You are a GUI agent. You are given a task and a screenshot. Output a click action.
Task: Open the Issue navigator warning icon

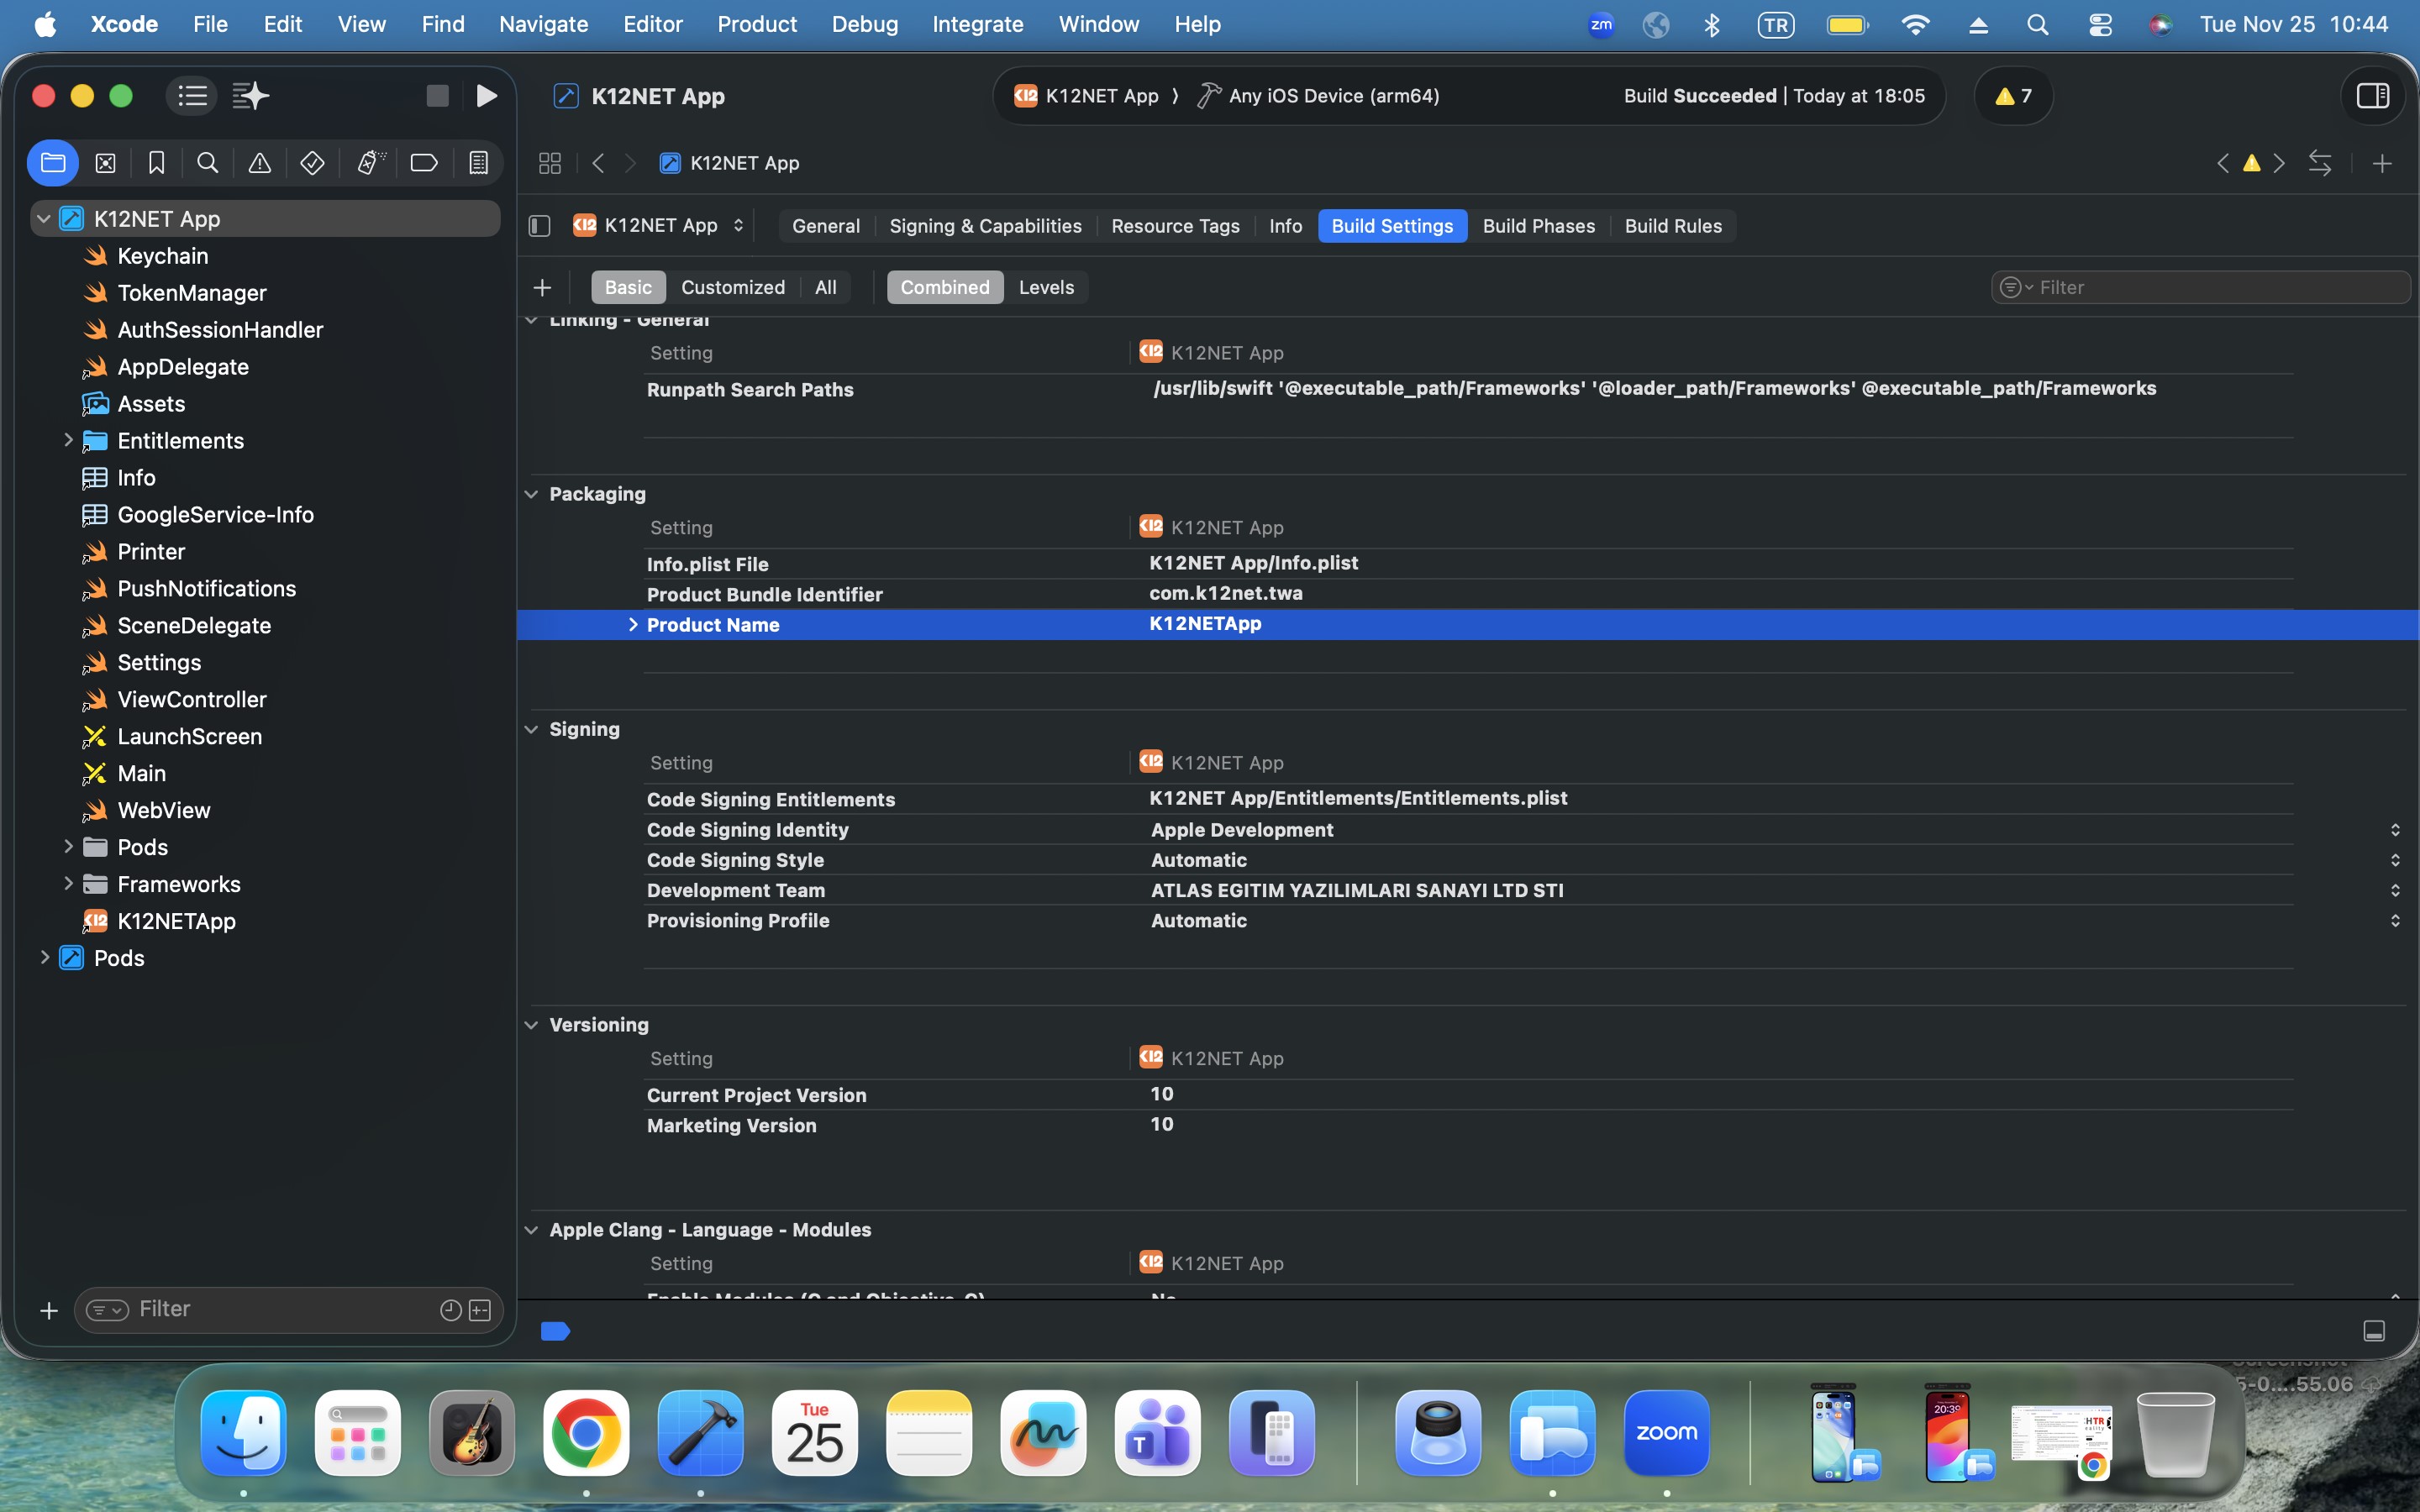coord(260,163)
